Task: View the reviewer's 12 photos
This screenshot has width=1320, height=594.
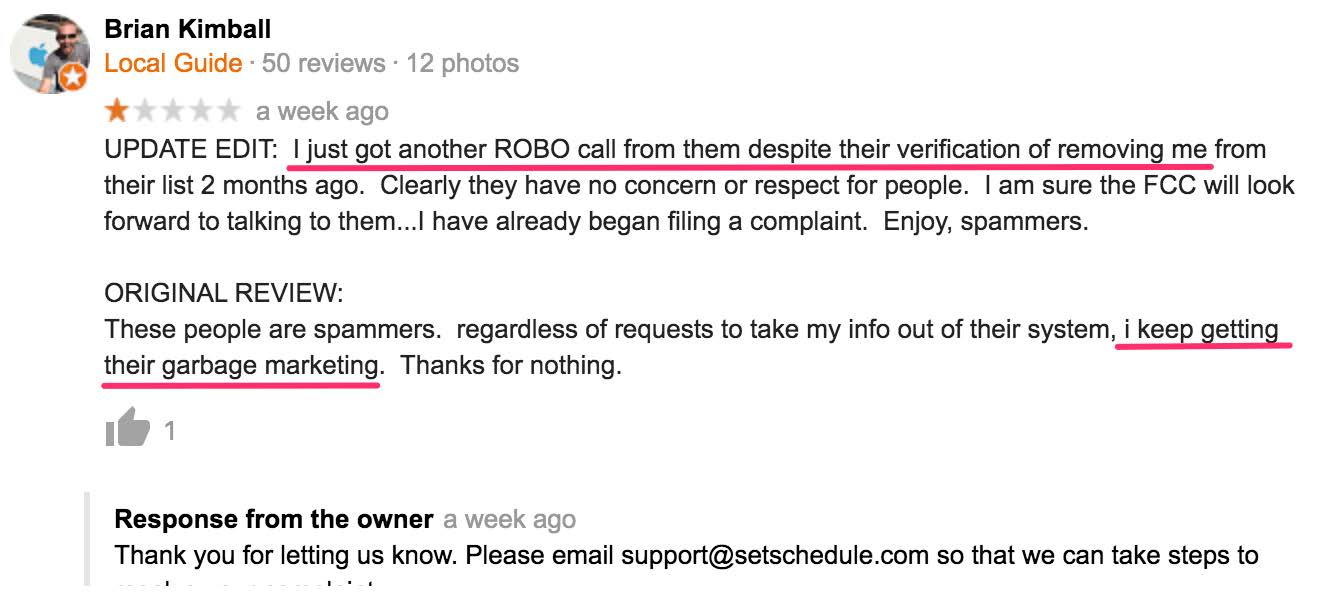Action: pos(462,64)
